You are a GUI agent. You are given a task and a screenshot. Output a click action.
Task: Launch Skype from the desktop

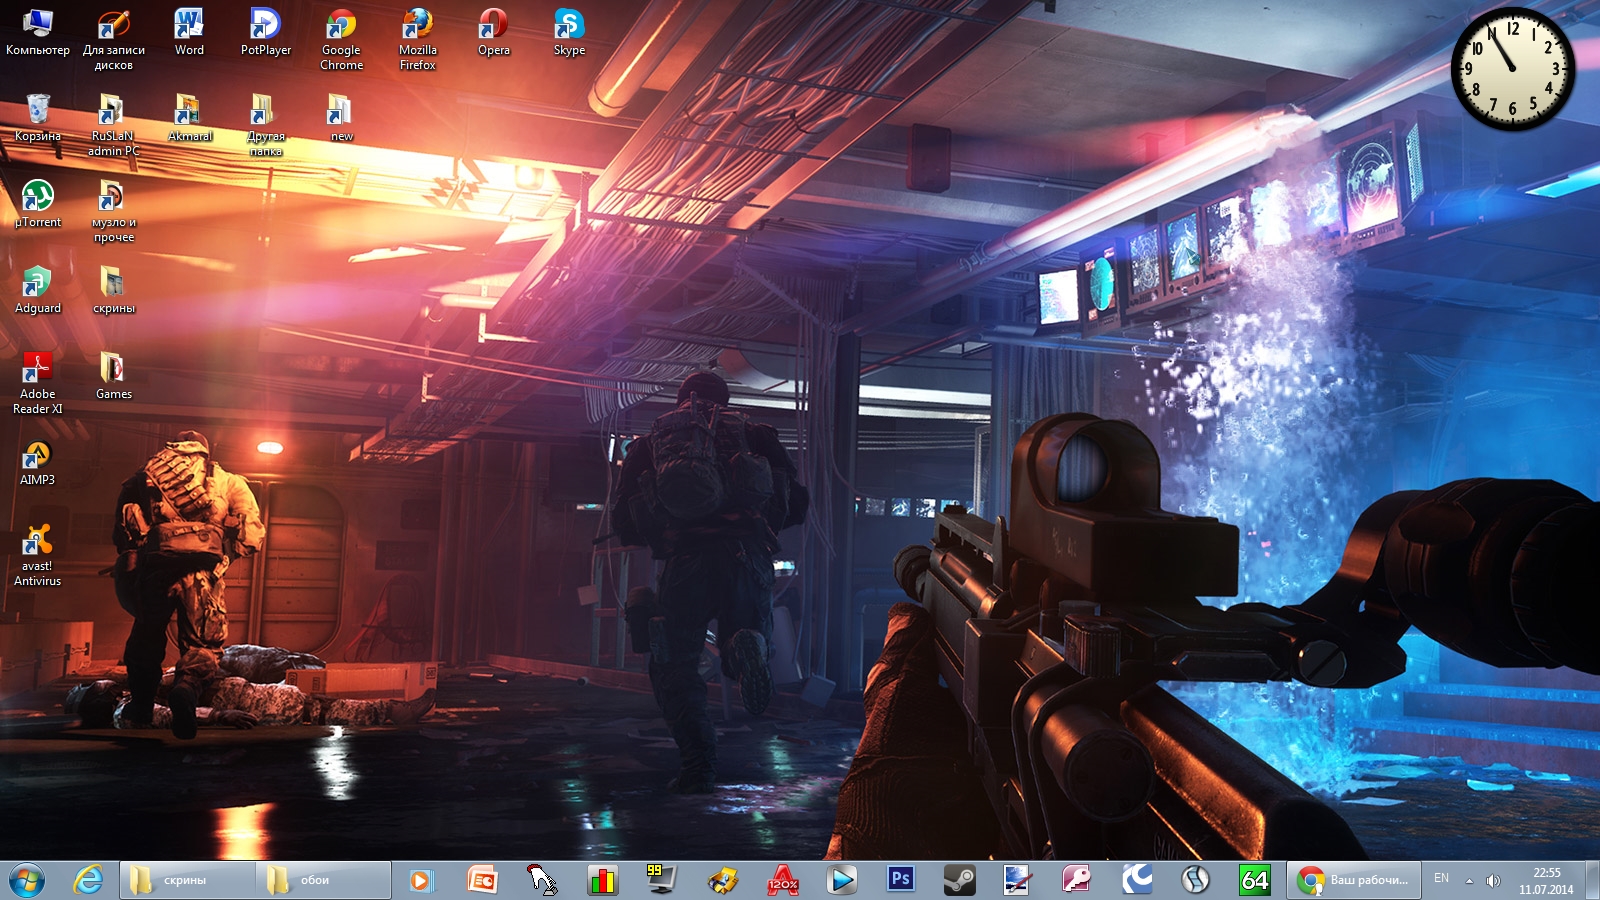point(569,32)
